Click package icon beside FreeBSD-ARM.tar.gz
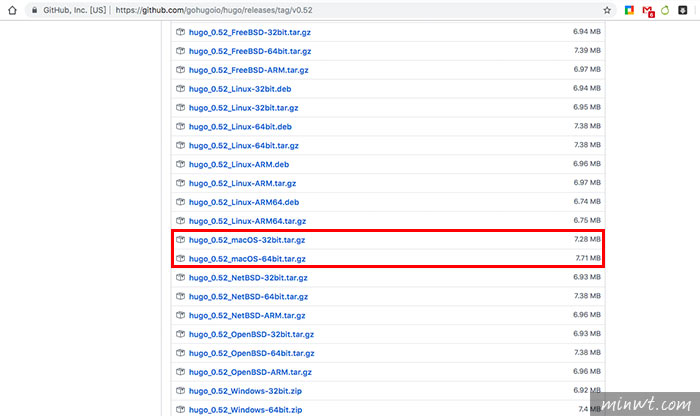Viewport: 700px width, 416px height. click(x=180, y=70)
